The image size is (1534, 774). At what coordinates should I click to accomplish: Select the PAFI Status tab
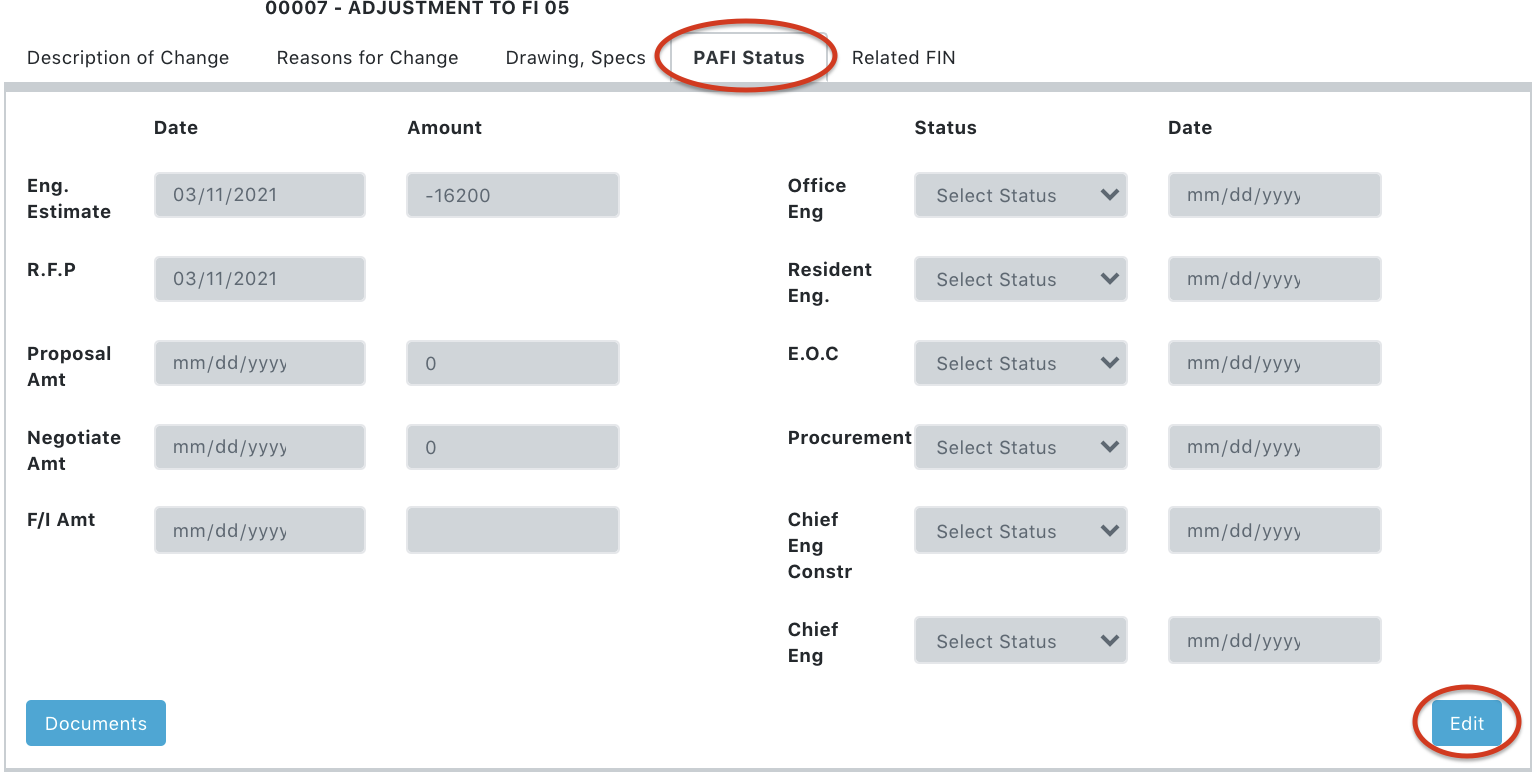coord(748,58)
